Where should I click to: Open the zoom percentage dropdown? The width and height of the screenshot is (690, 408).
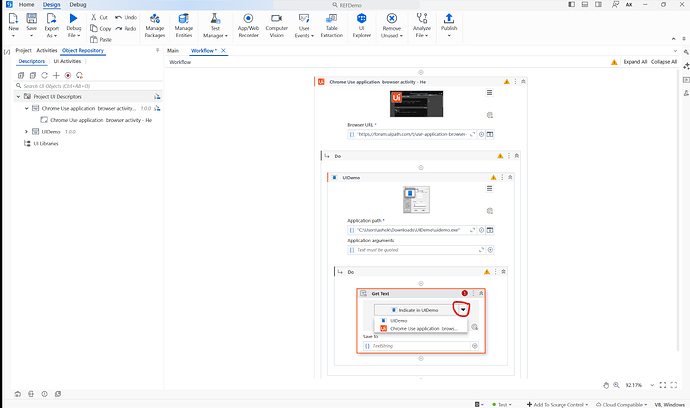(652, 385)
